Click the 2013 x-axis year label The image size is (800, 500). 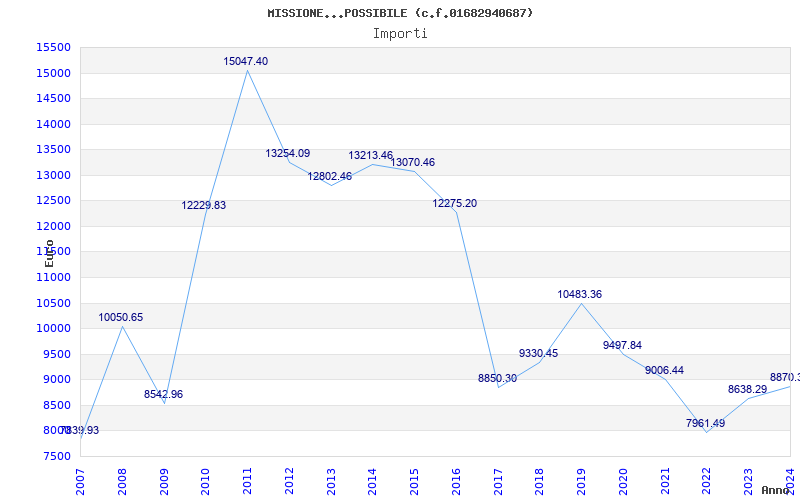coord(331,482)
